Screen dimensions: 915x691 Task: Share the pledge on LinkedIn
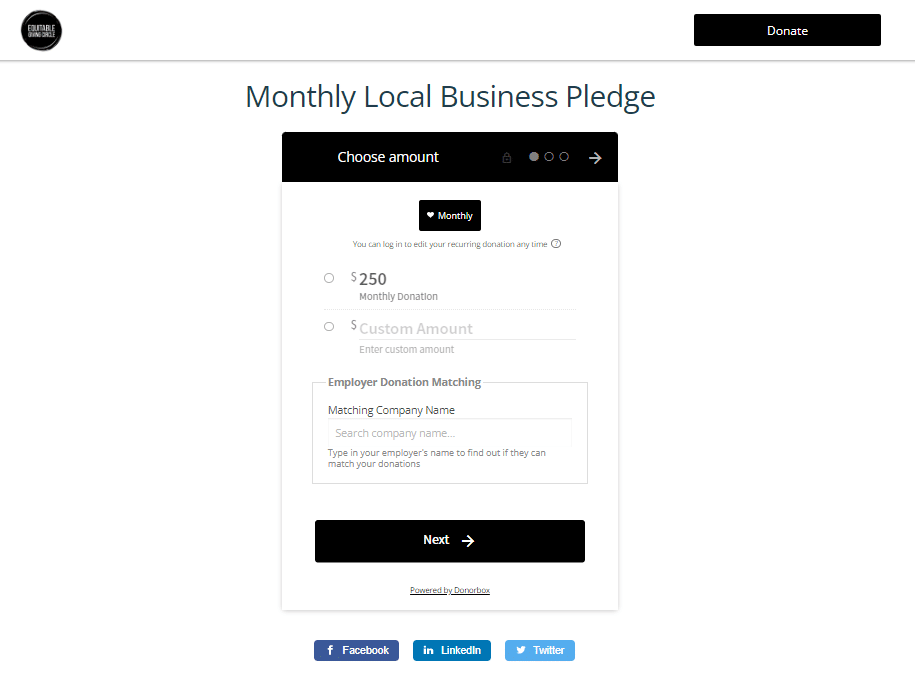coord(452,650)
